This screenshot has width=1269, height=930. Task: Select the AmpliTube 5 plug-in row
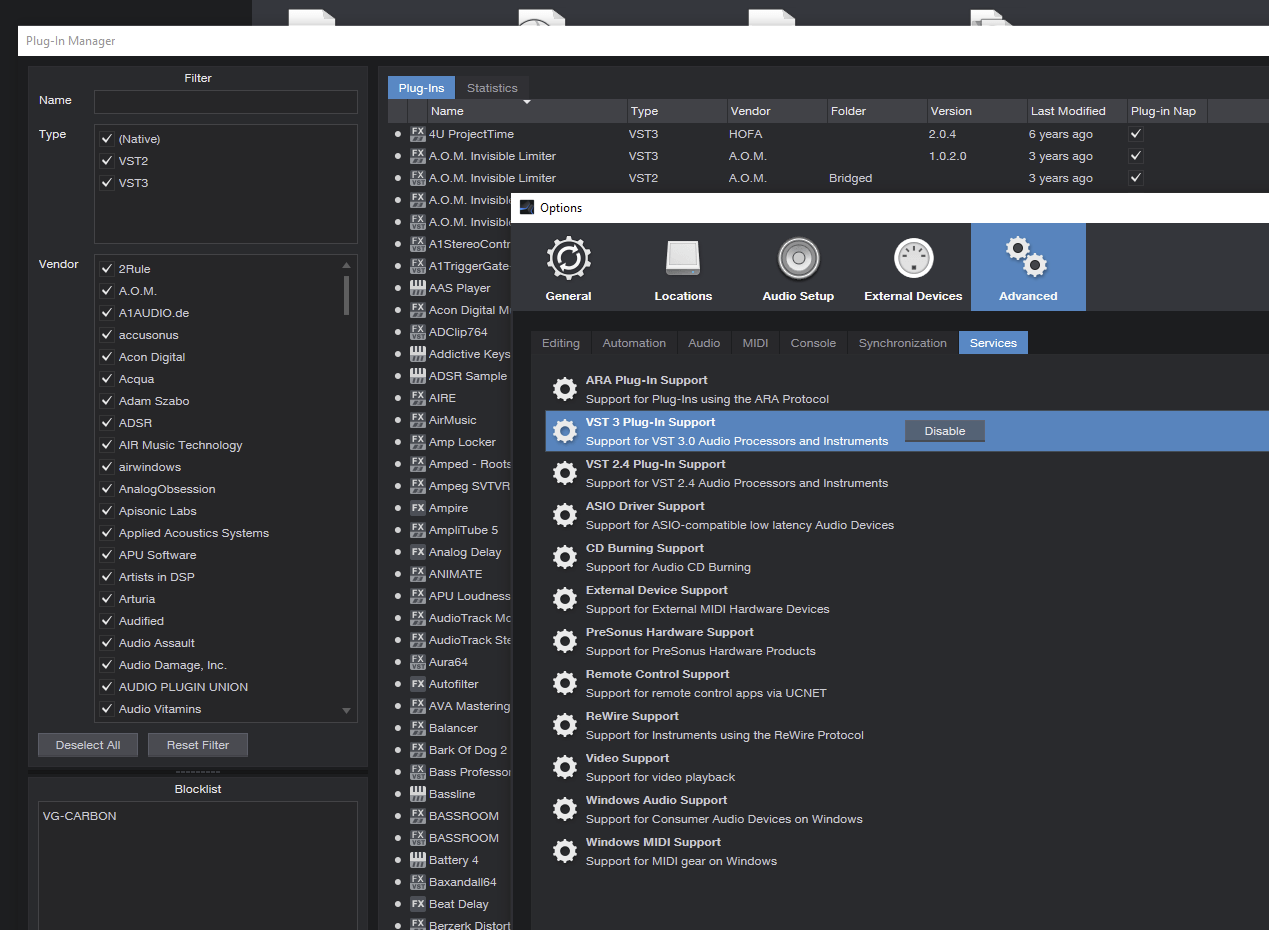[x=464, y=530]
